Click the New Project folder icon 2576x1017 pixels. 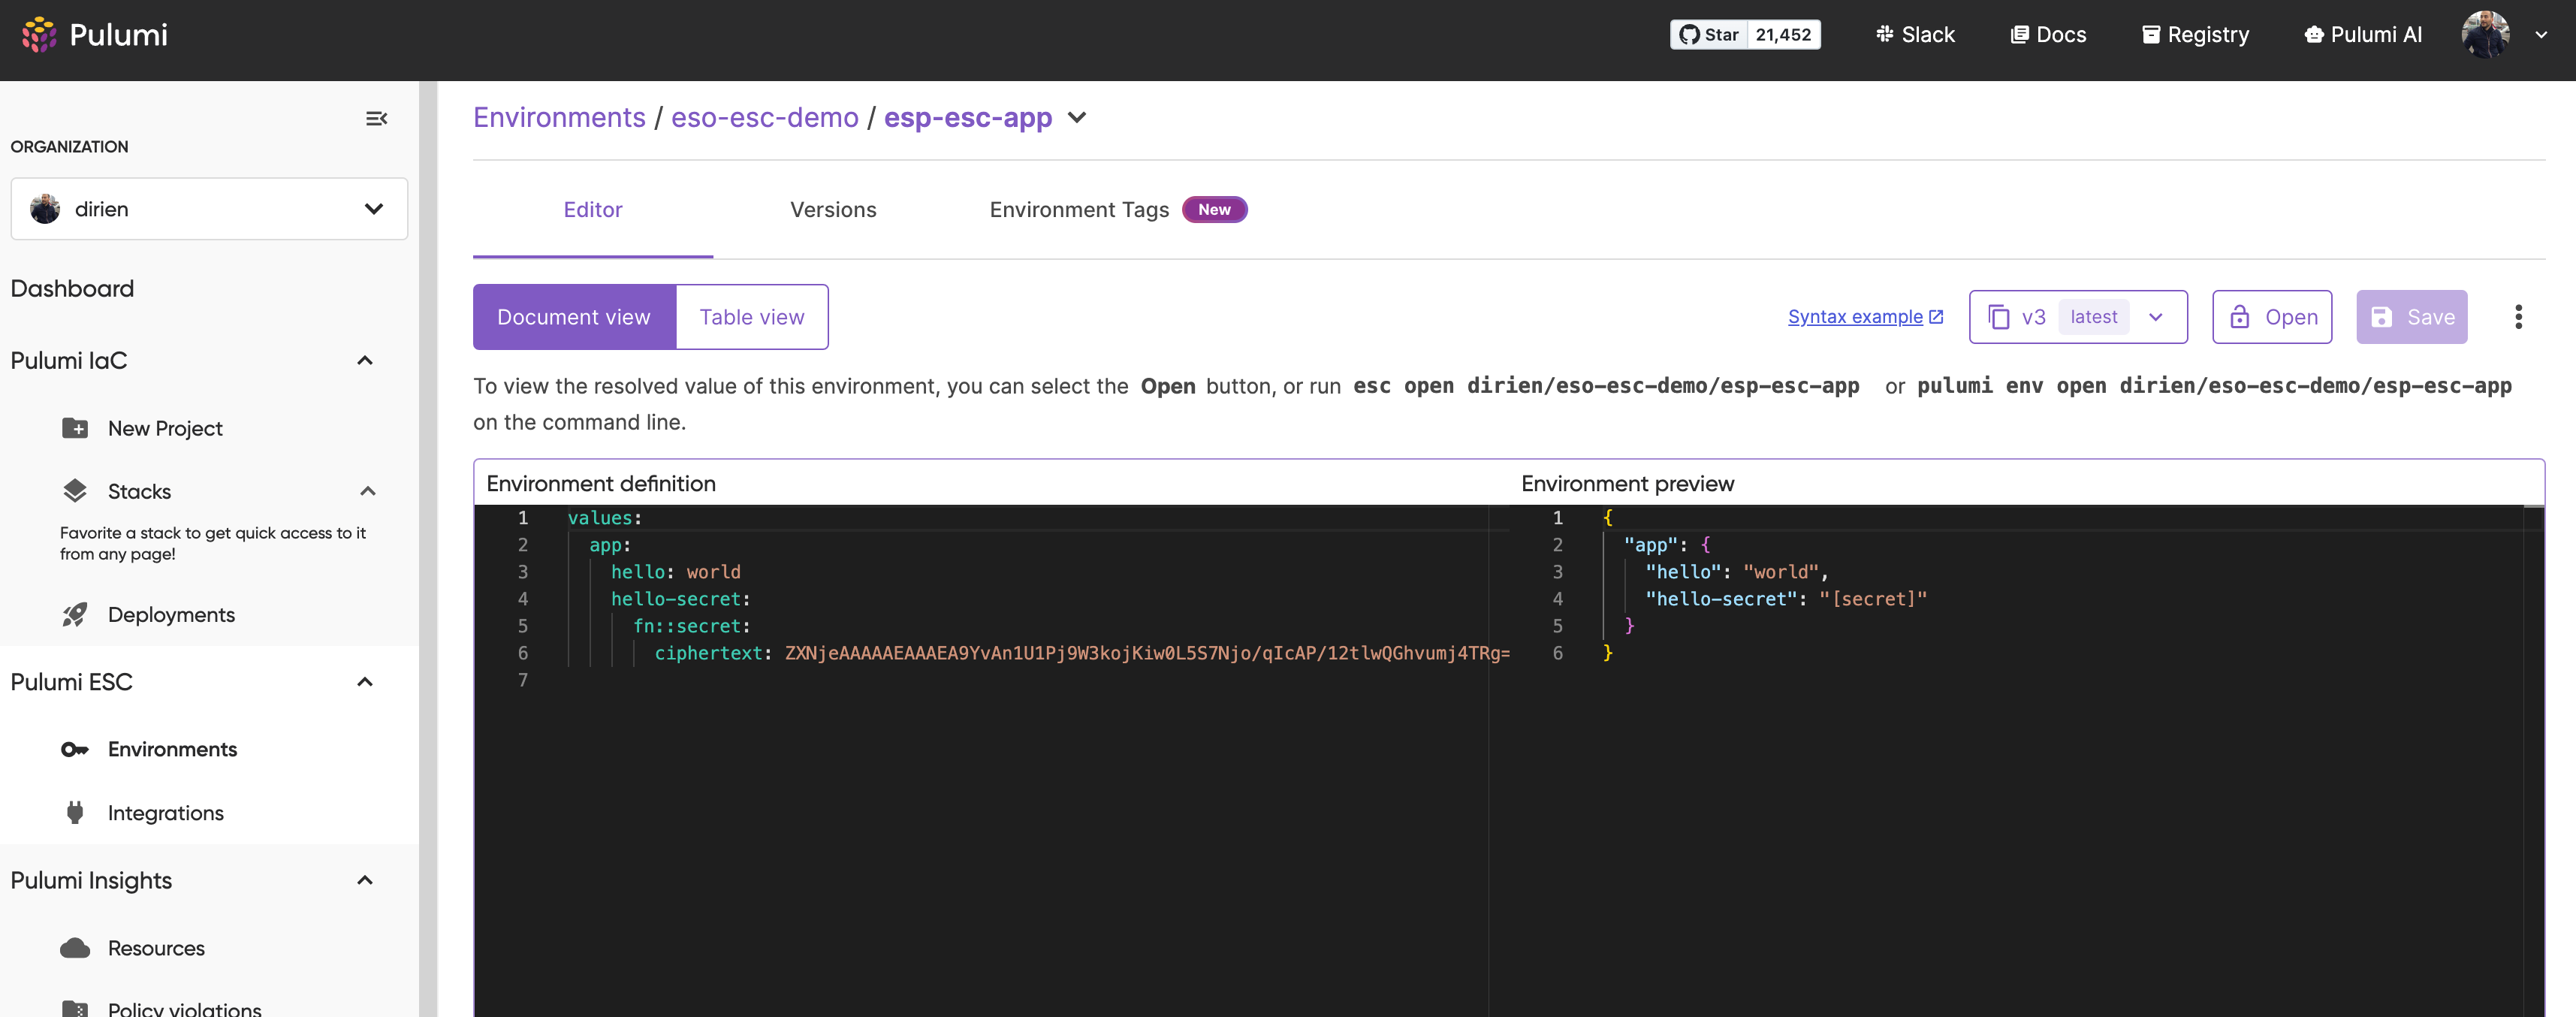pyautogui.click(x=75, y=428)
